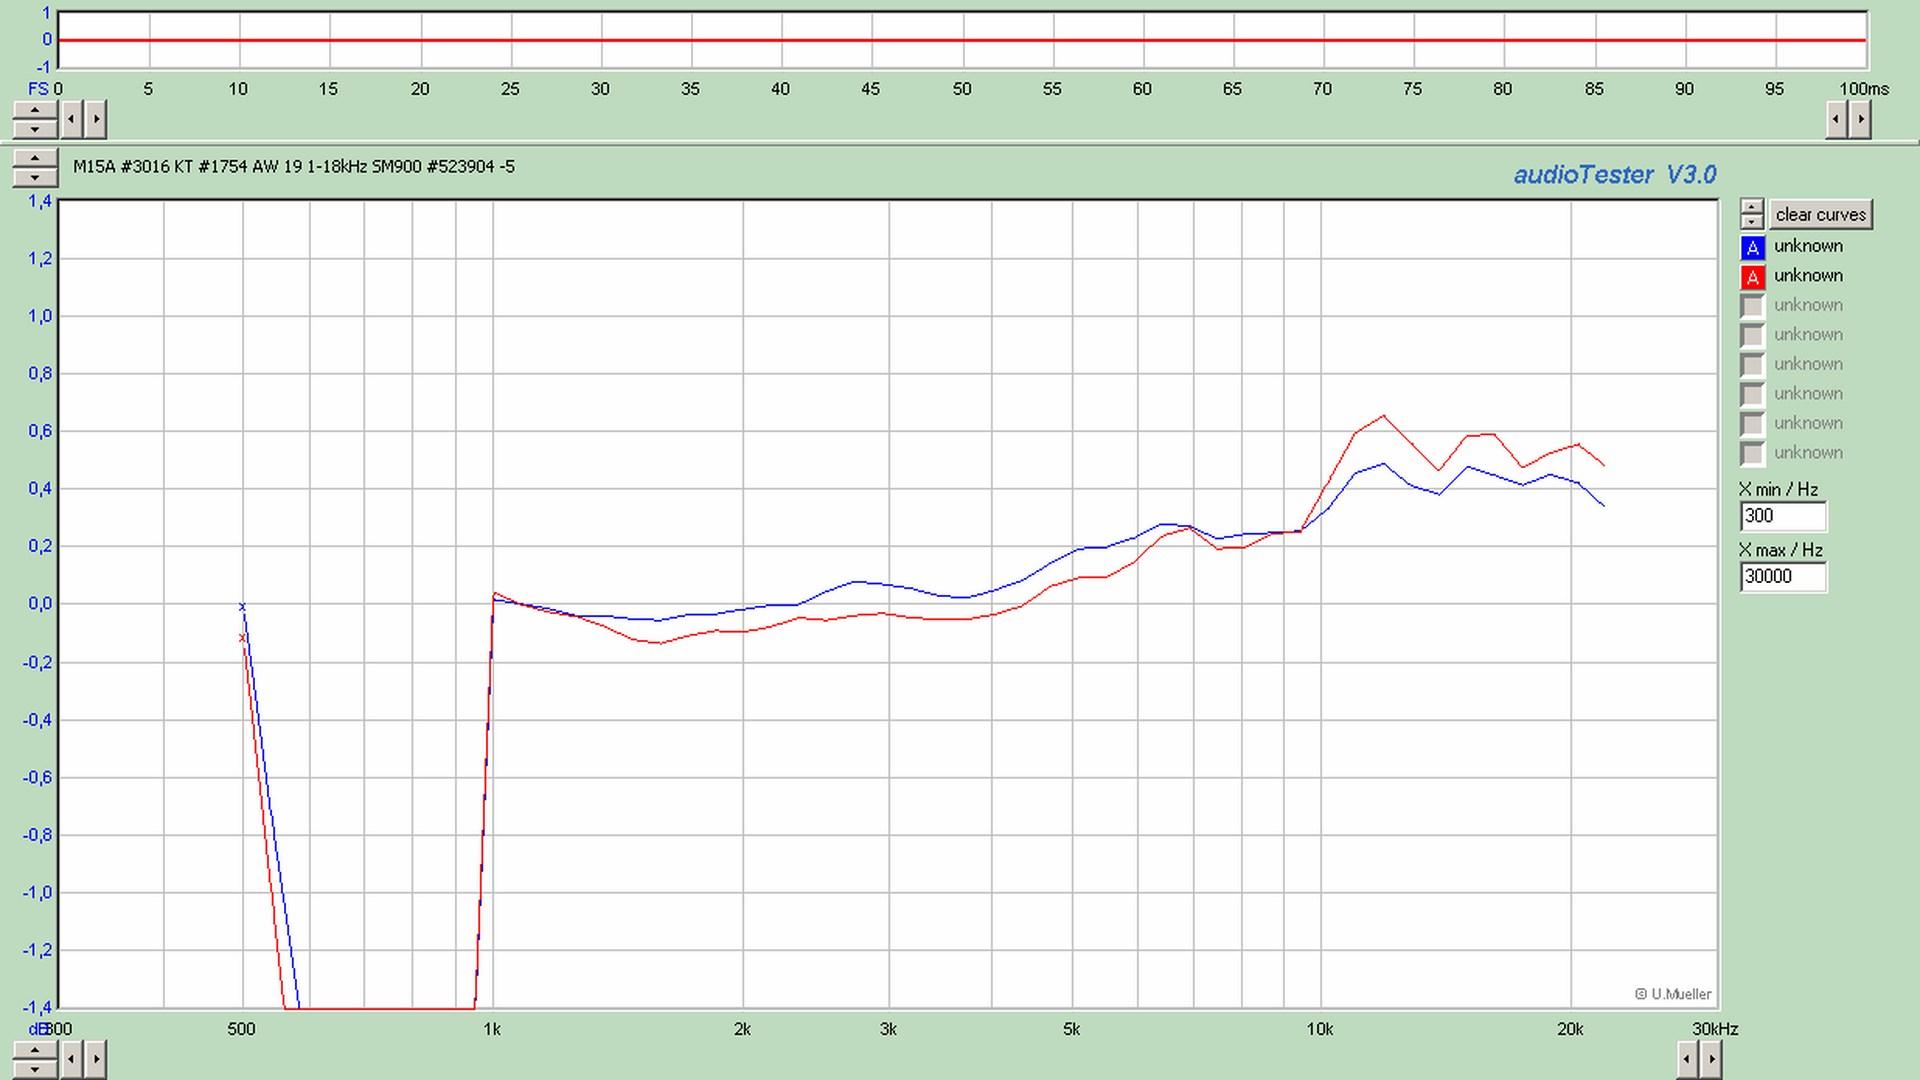The width and height of the screenshot is (1920, 1080).
Task: Click up arrow next to M15A title
Action: coord(35,160)
